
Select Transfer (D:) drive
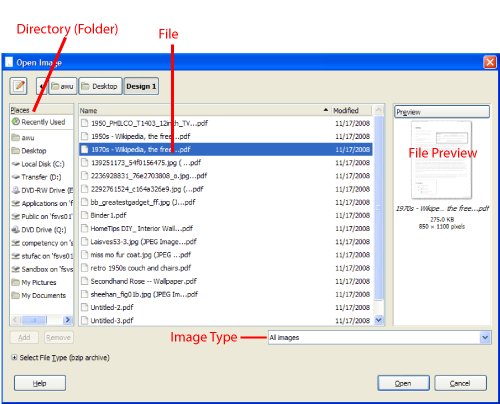(x=36, y=177)
